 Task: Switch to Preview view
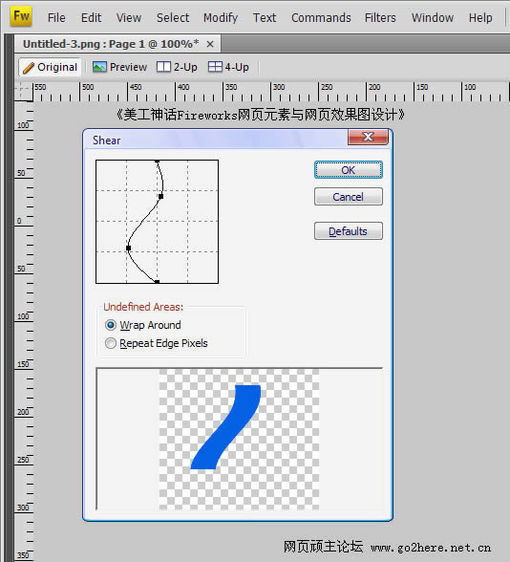(120, 67)
